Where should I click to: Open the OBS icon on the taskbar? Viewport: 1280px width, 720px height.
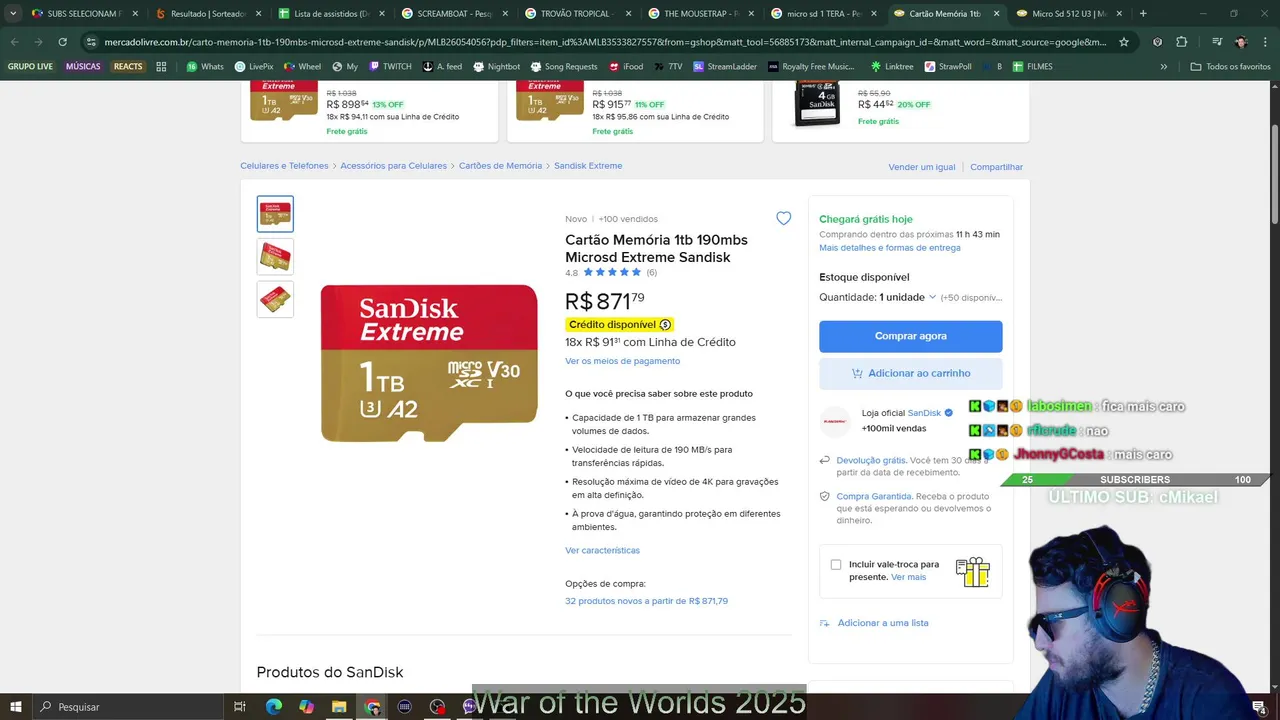tap(437, 707)
